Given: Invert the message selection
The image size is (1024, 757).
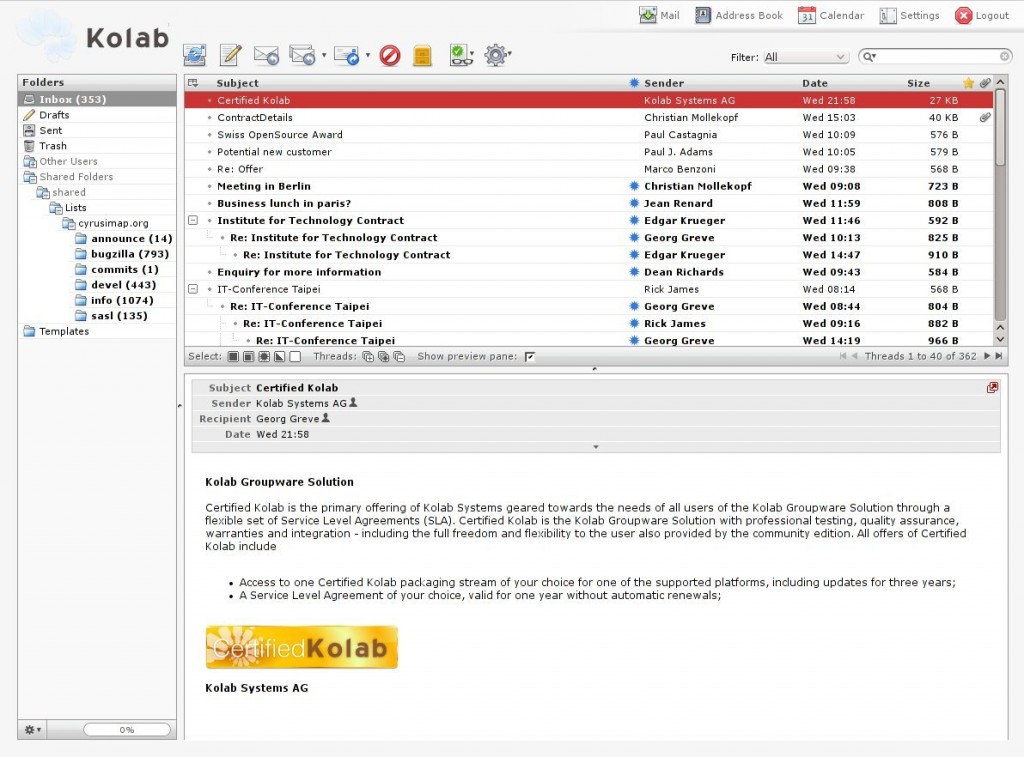Looking at the screenshot, I should click(277, 356).
